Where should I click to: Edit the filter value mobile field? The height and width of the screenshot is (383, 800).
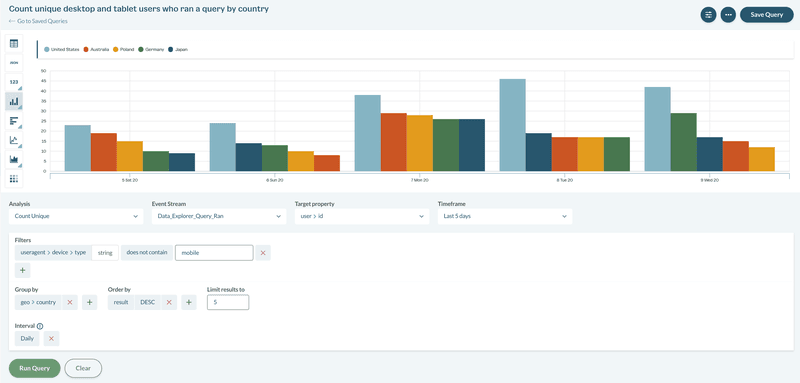(x=214, y=253)
